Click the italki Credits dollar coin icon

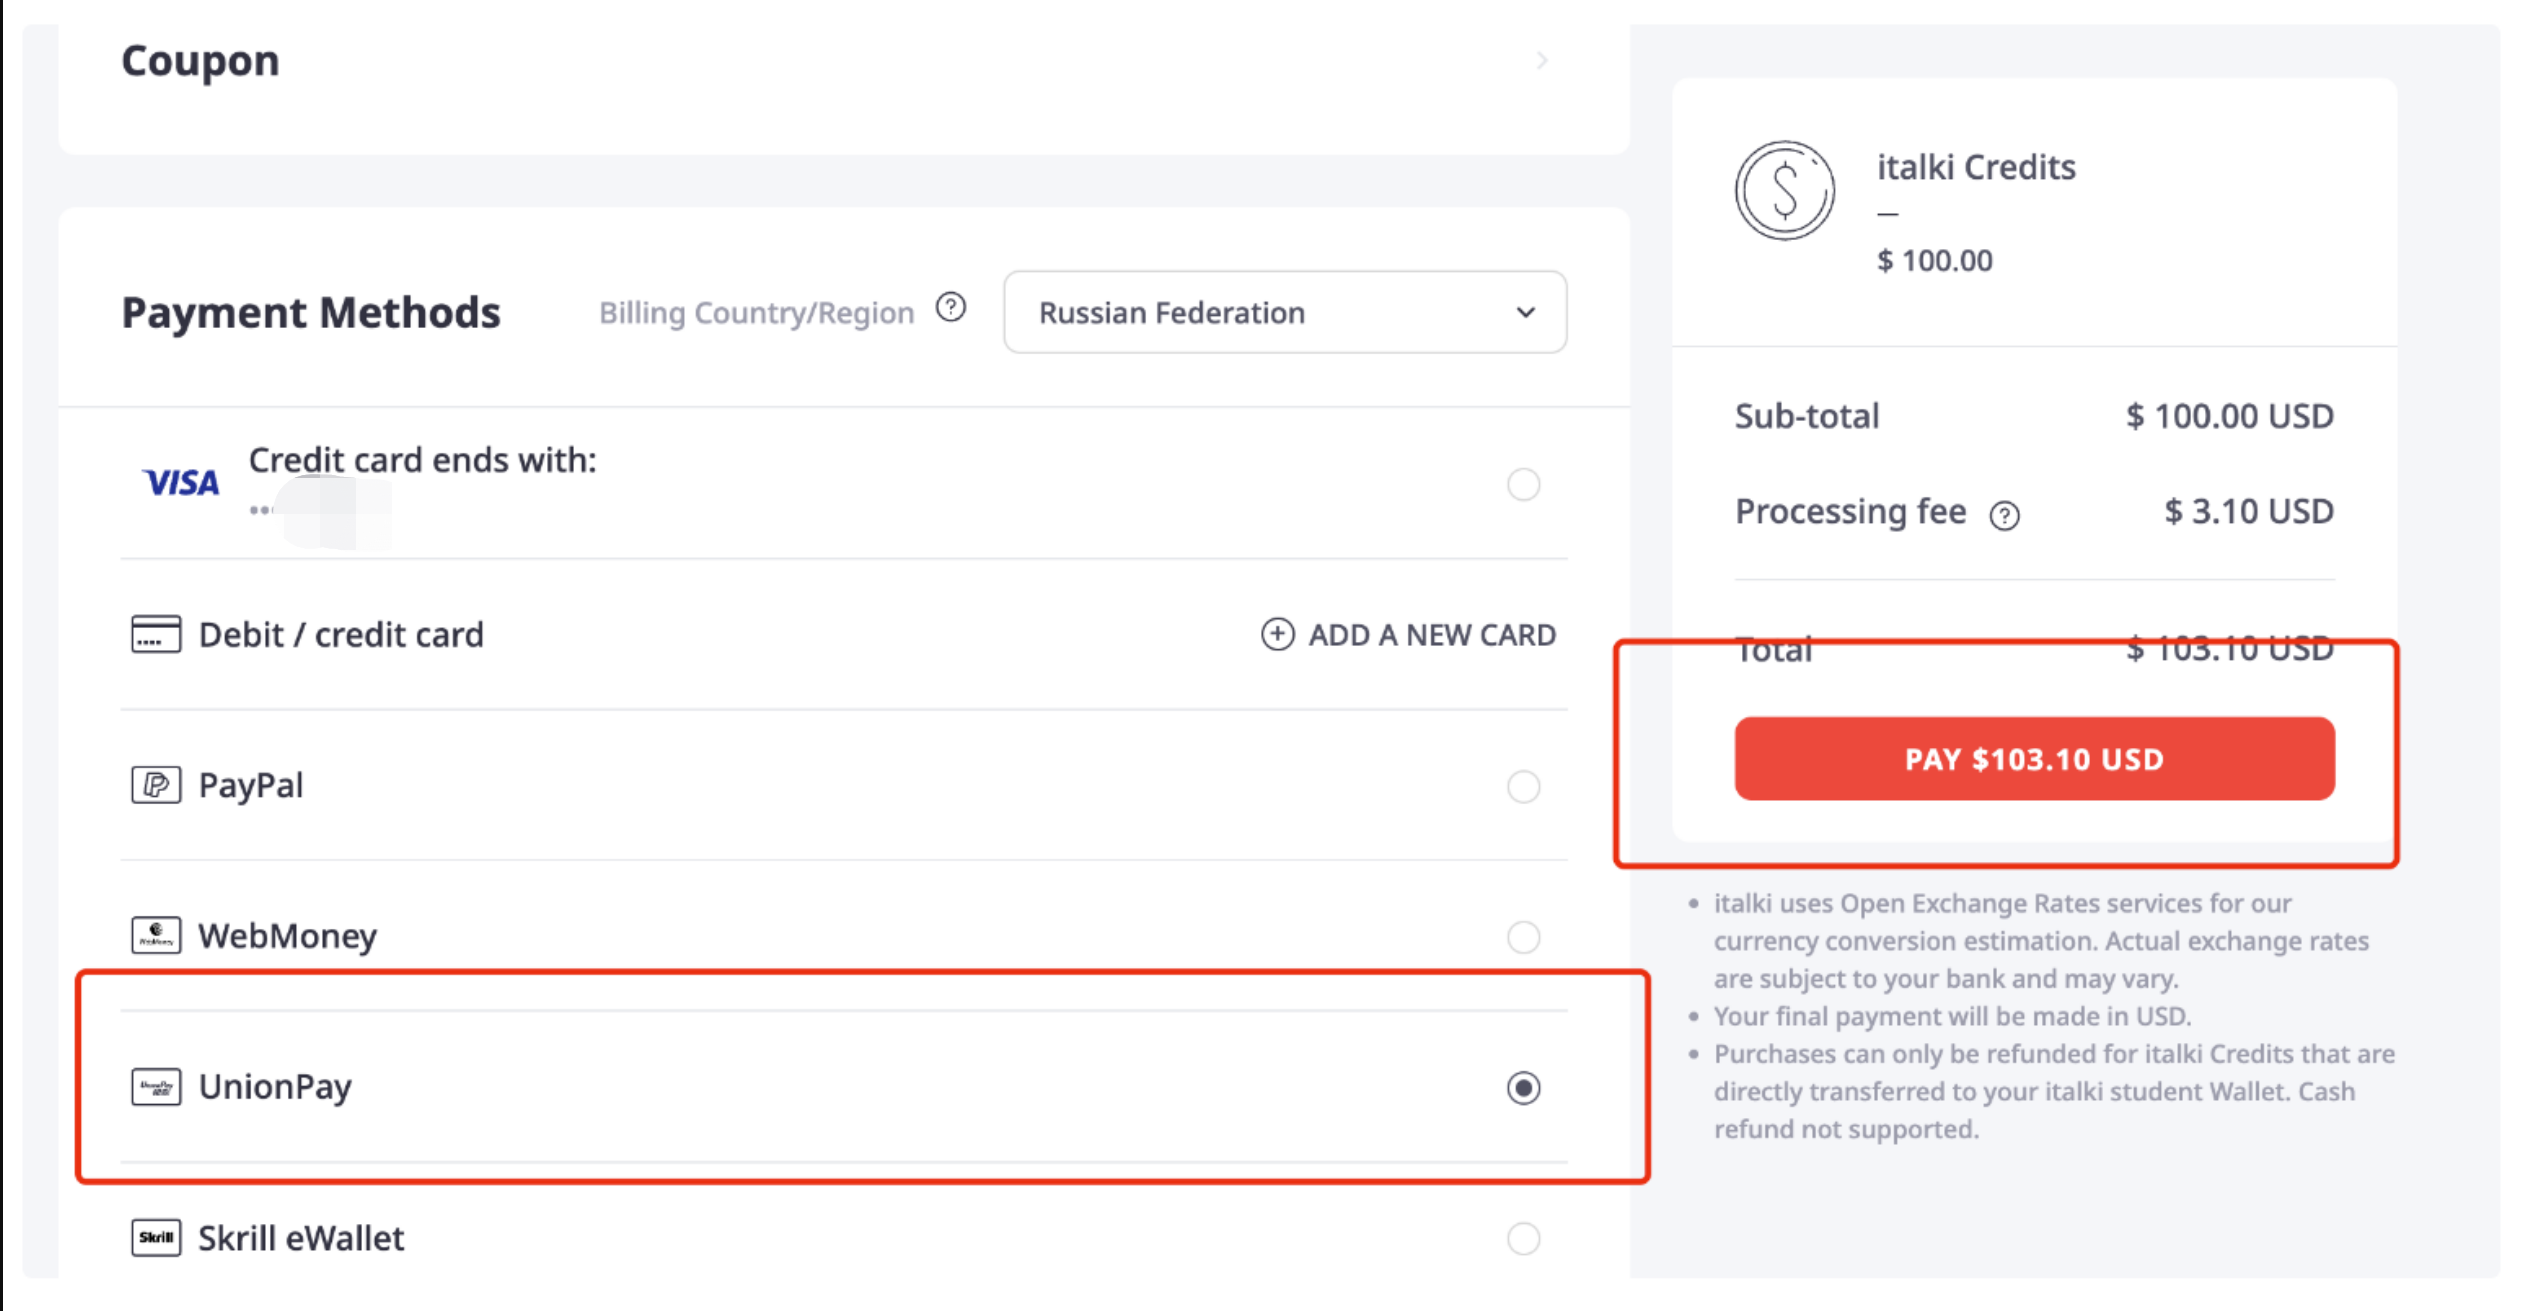click(x=1785, y=190)
